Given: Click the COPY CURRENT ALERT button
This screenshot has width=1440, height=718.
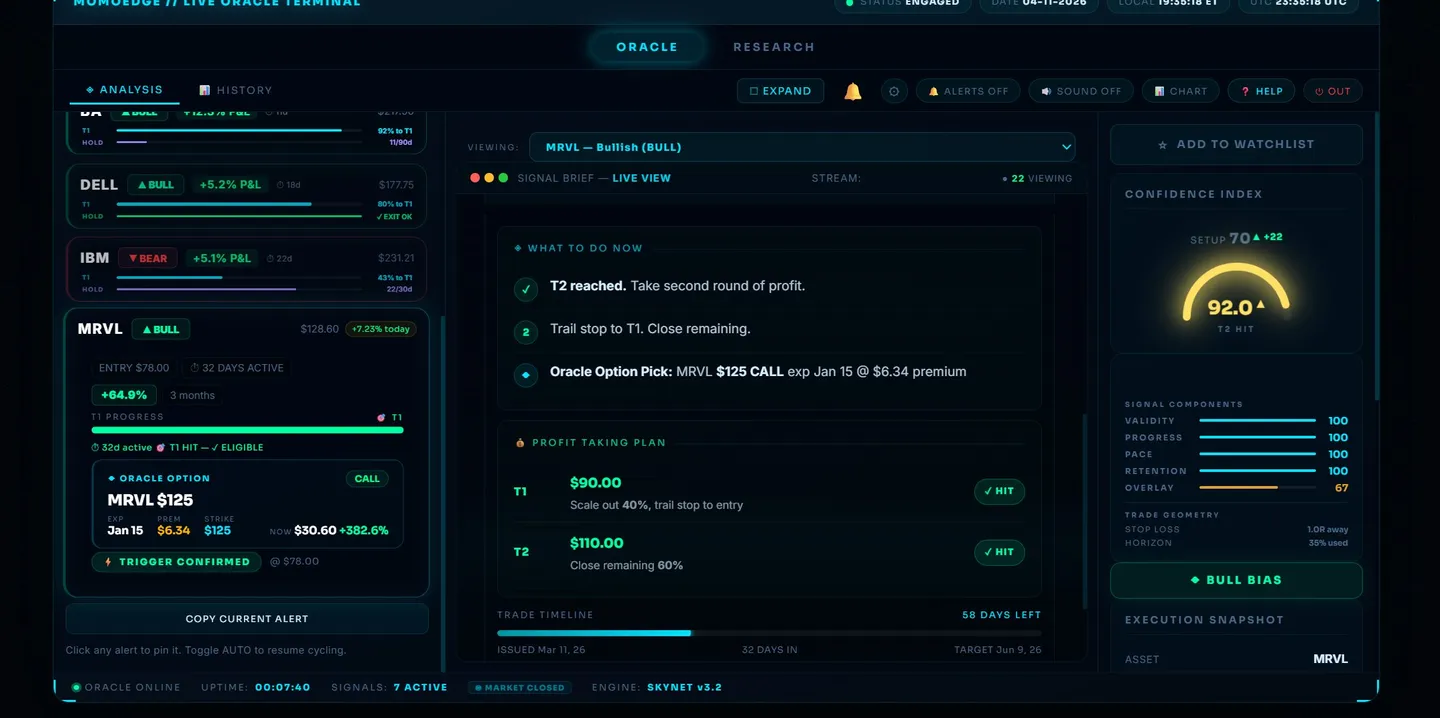Looking at the screenshot, I should click(x=246, y=618).
